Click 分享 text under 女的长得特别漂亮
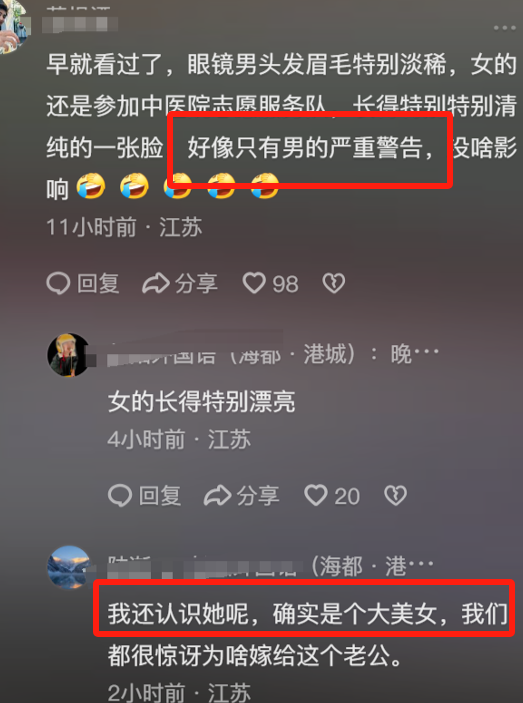This screenshot has height=703, width=523. tap(258, 496)
